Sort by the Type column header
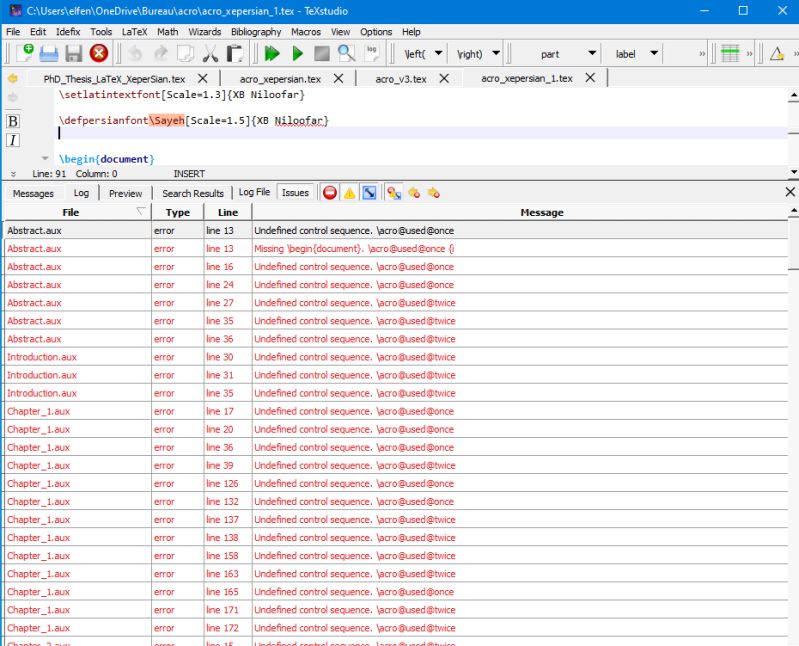The height and width of the screenshot is (646, 799). click(x=177, y=212)
